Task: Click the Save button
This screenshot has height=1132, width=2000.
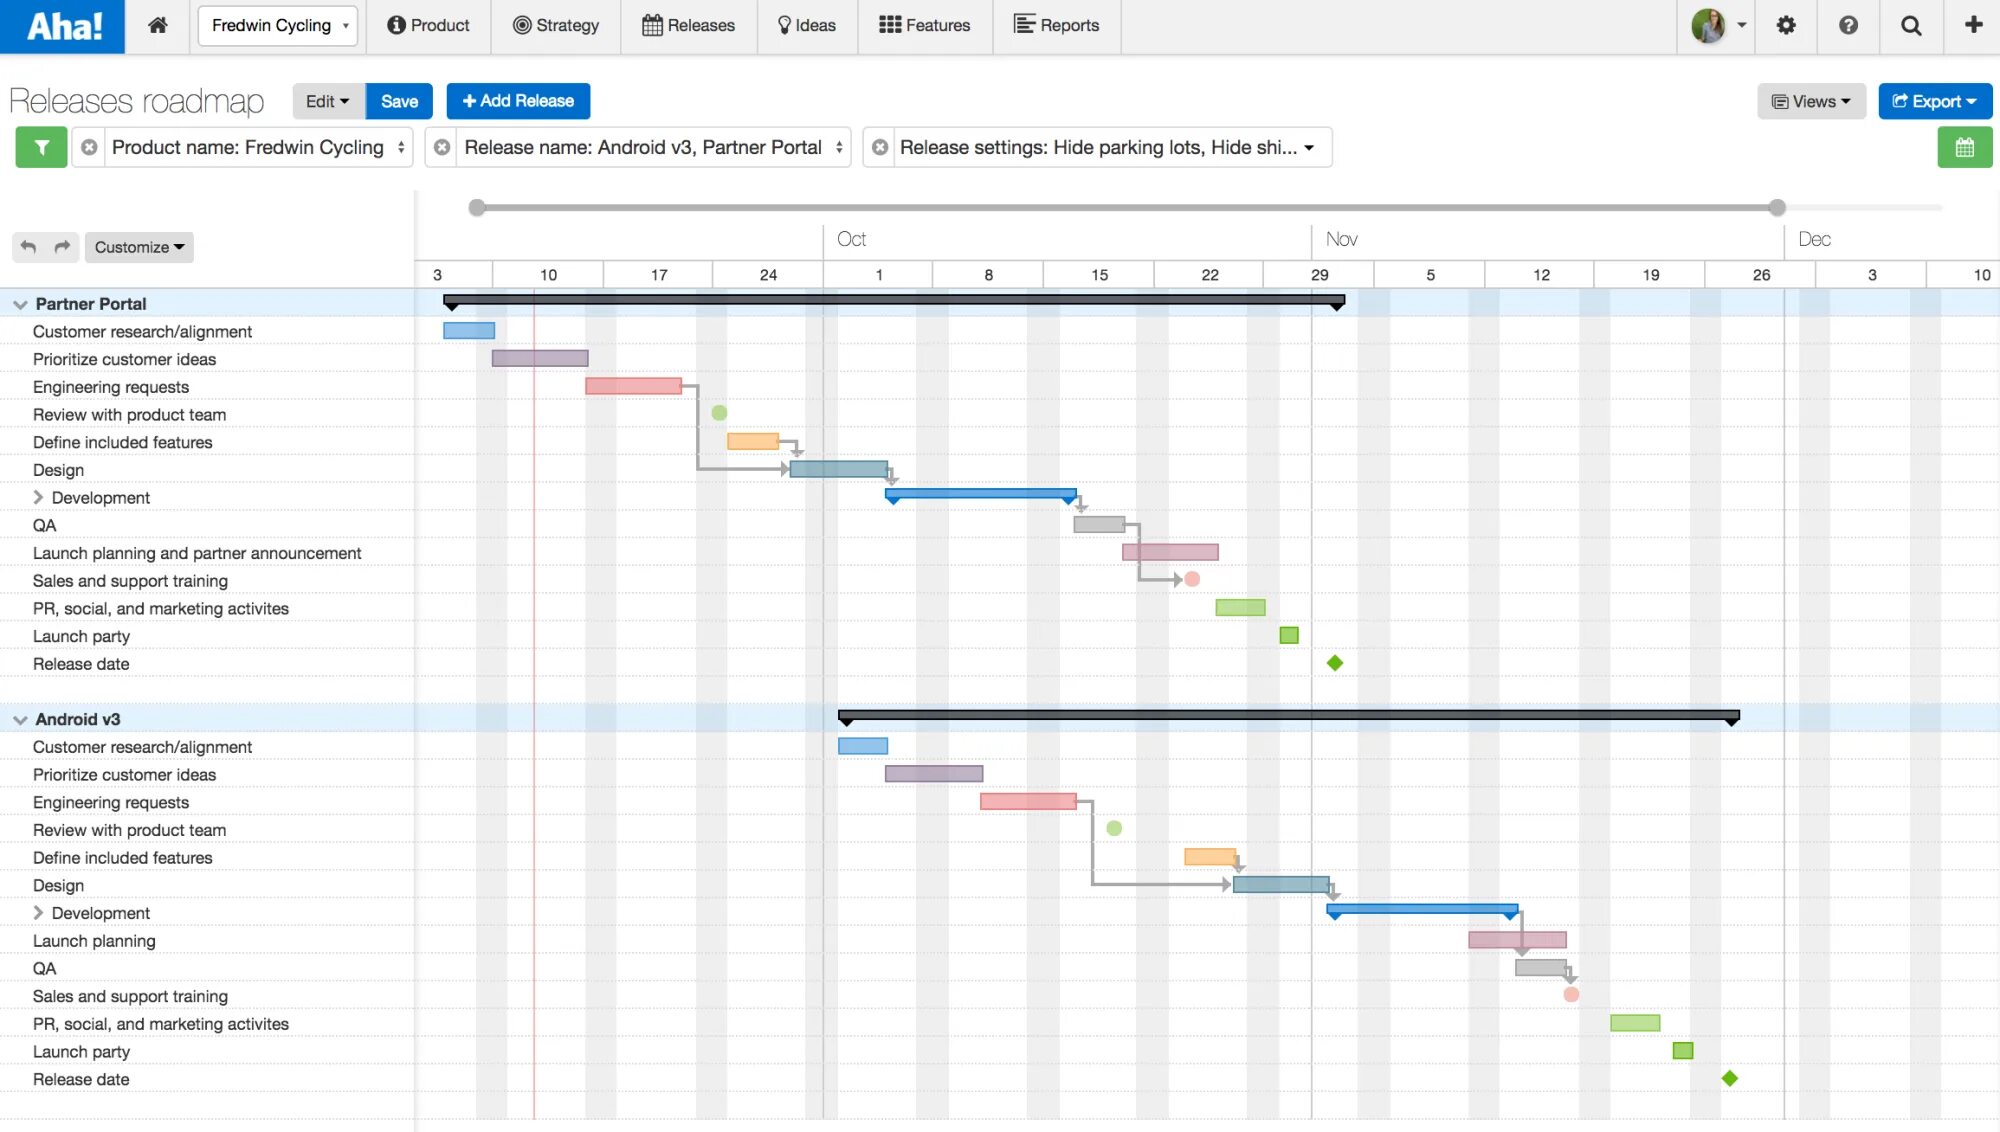Action: click(400, 99)
